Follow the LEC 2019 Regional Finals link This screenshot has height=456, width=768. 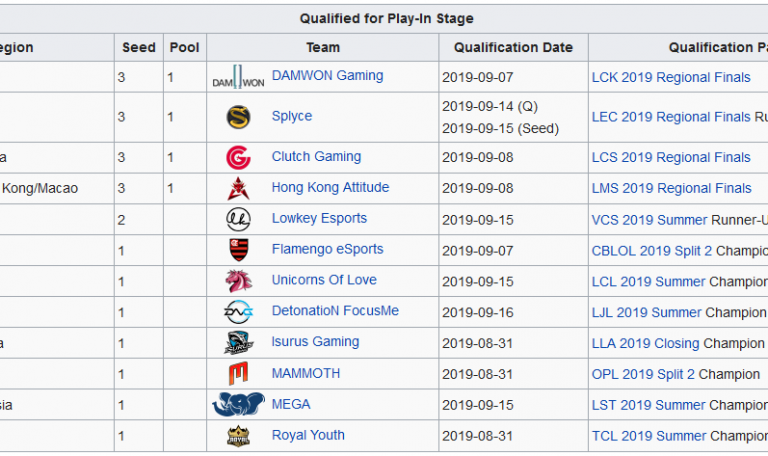670,117
